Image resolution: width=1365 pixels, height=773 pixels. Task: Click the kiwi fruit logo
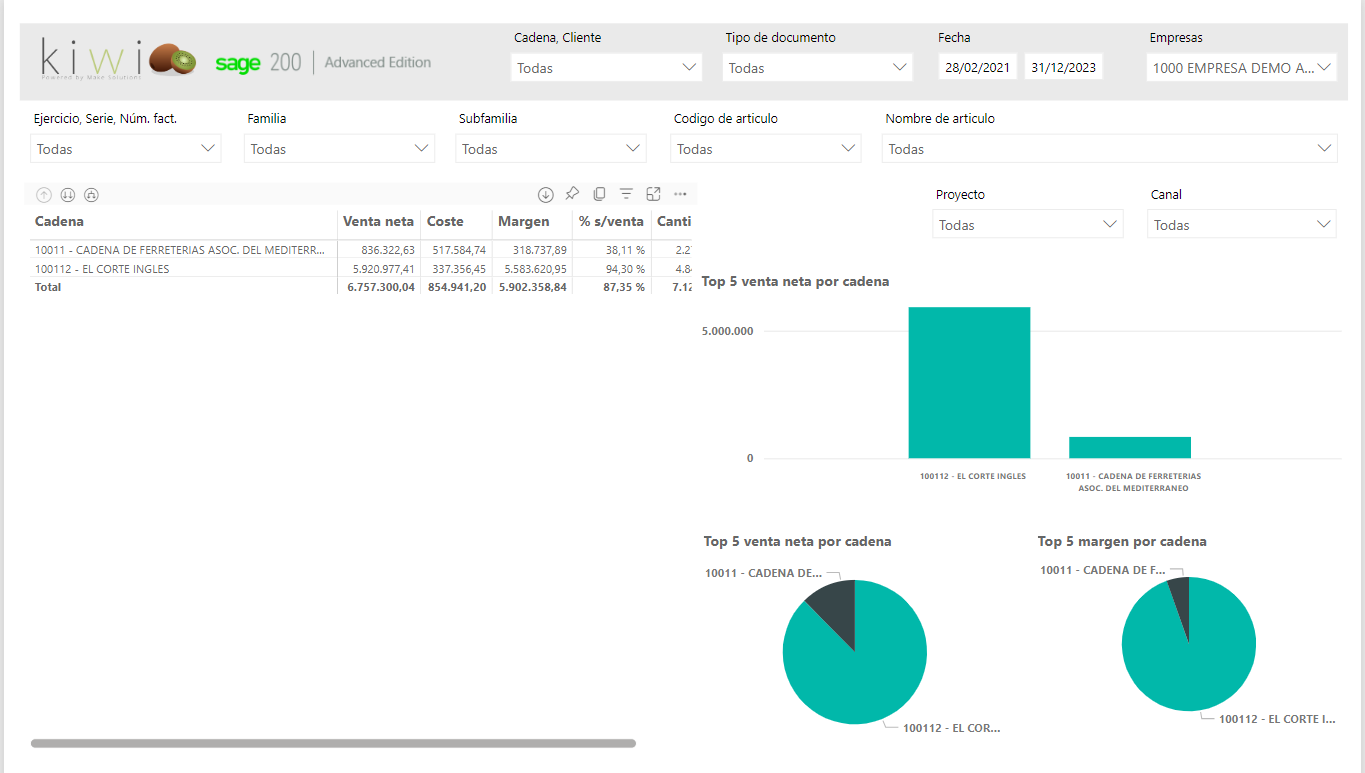(173, 59)
